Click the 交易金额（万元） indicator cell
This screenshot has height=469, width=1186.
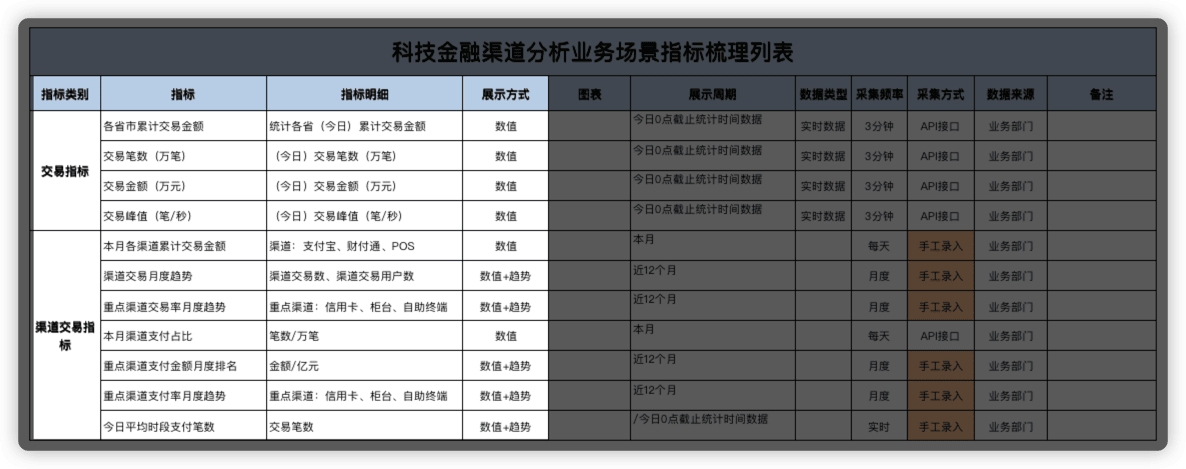(183, 186)
